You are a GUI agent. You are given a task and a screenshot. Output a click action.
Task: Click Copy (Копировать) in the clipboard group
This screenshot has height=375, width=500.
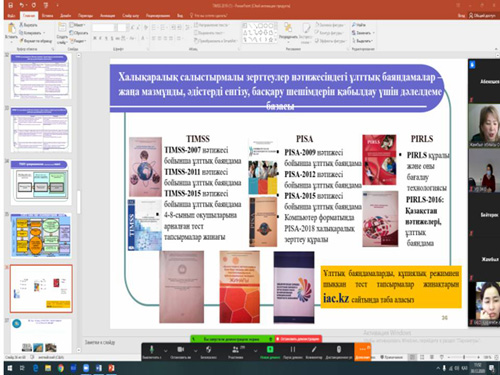[30, 33]
